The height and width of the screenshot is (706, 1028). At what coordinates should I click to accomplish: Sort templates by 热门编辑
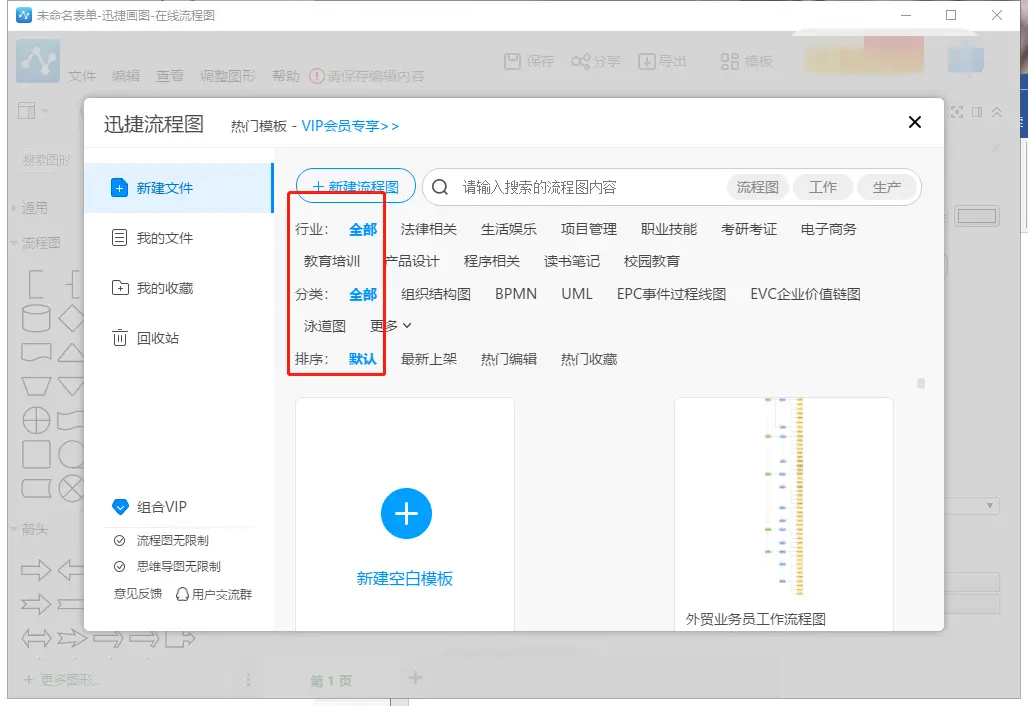coord(509,359)
